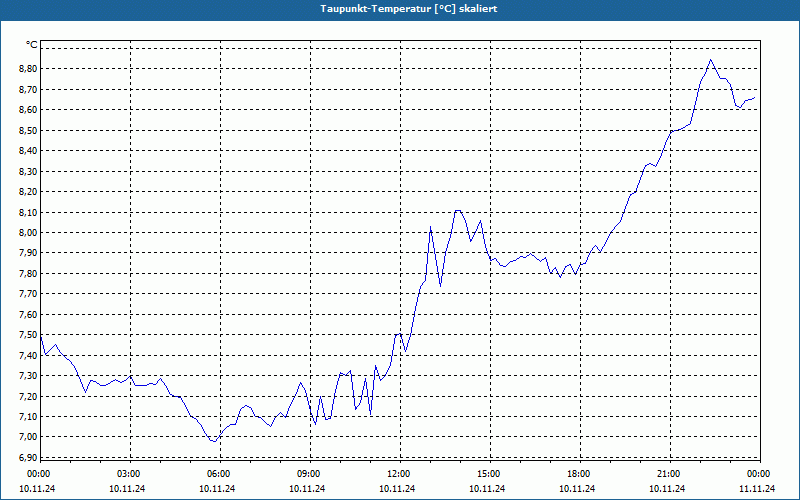Screen dimensions: 800x500
Task: Select the 8,10 y-axis value
Action: 28,212
